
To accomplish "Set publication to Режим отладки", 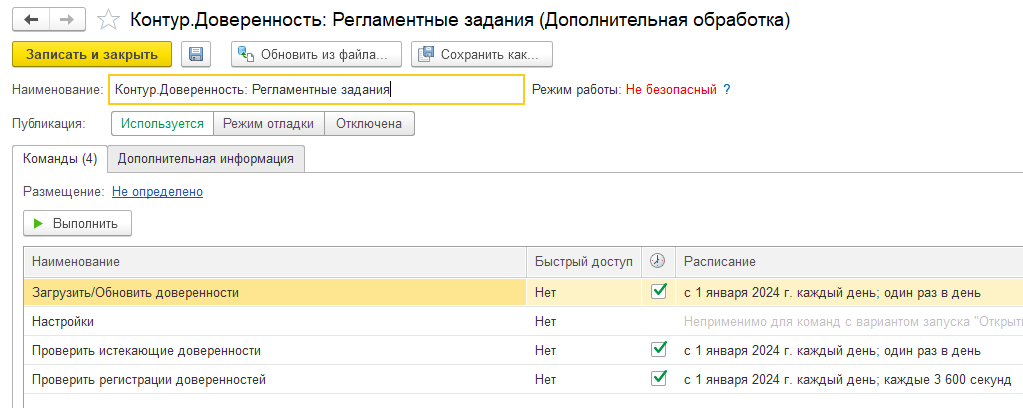I will point(269,123).
